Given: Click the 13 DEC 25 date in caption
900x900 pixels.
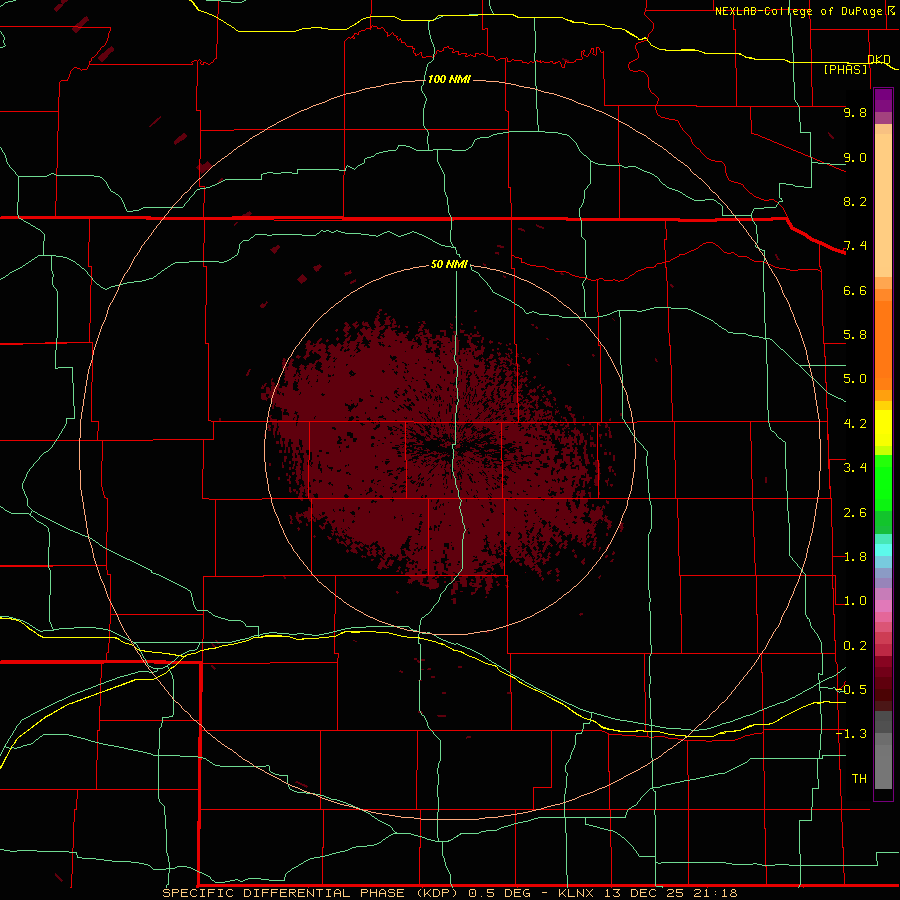Looking at the screenshot, I should click(x=642, y=893).
